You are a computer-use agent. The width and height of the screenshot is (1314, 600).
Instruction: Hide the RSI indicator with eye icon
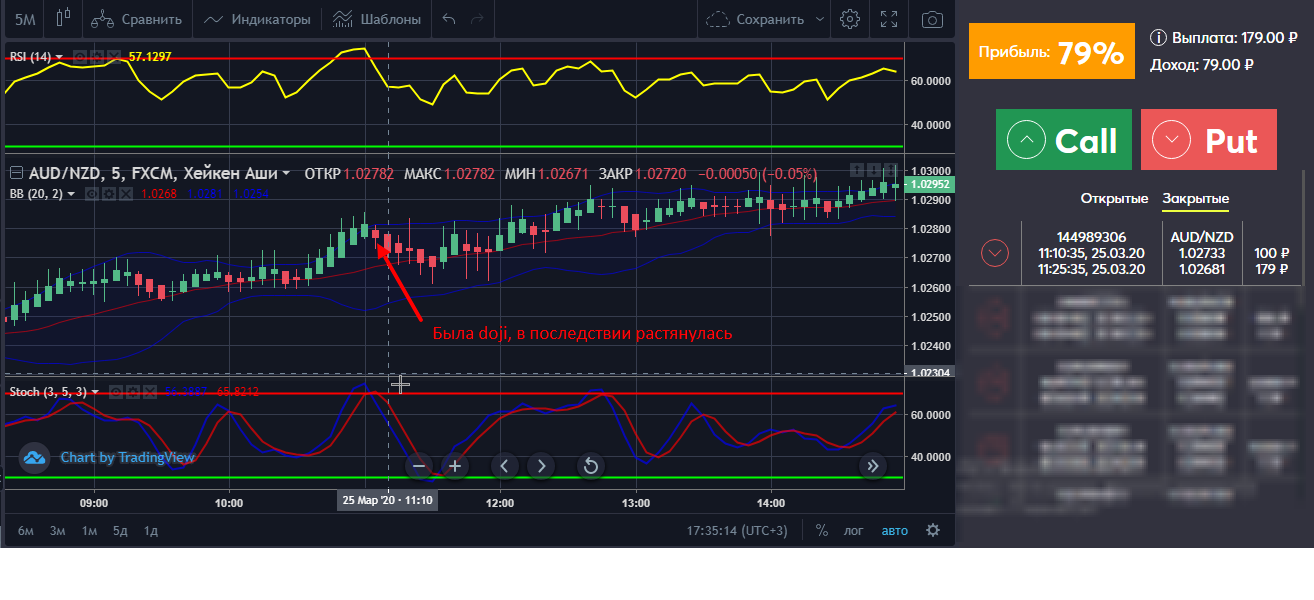tap(80, 57)
